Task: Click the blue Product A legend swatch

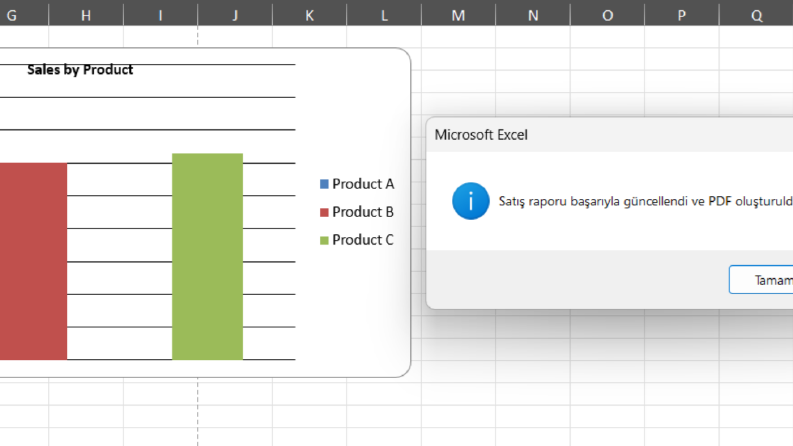Action: point(324,184)
